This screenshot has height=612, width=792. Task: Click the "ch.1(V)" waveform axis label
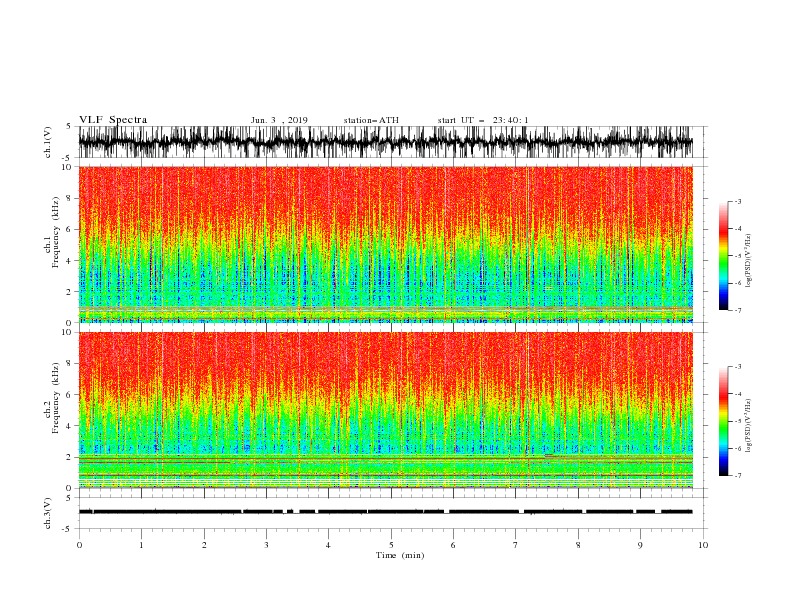[x=48, y=142]
